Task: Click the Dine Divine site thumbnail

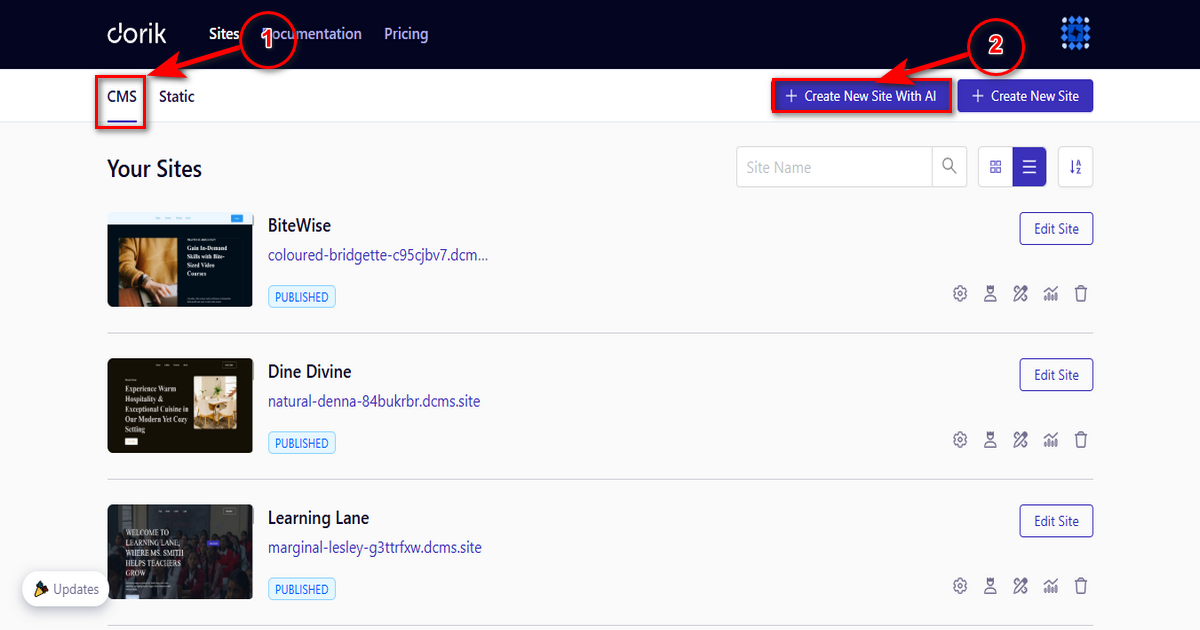Action: point(180,405)
